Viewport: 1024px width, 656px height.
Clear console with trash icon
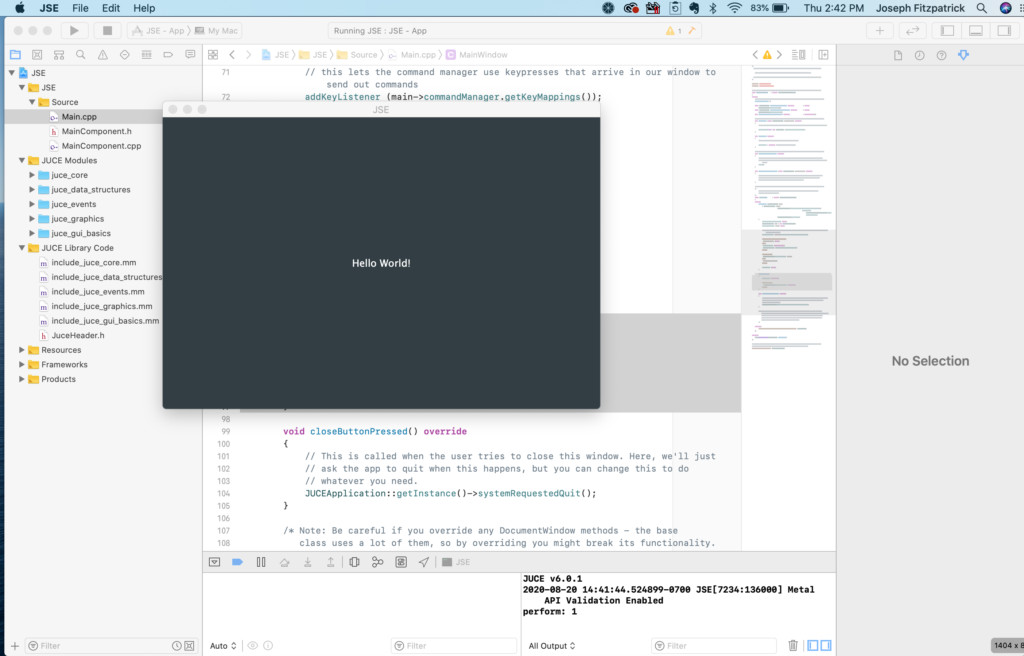point(793,646)
